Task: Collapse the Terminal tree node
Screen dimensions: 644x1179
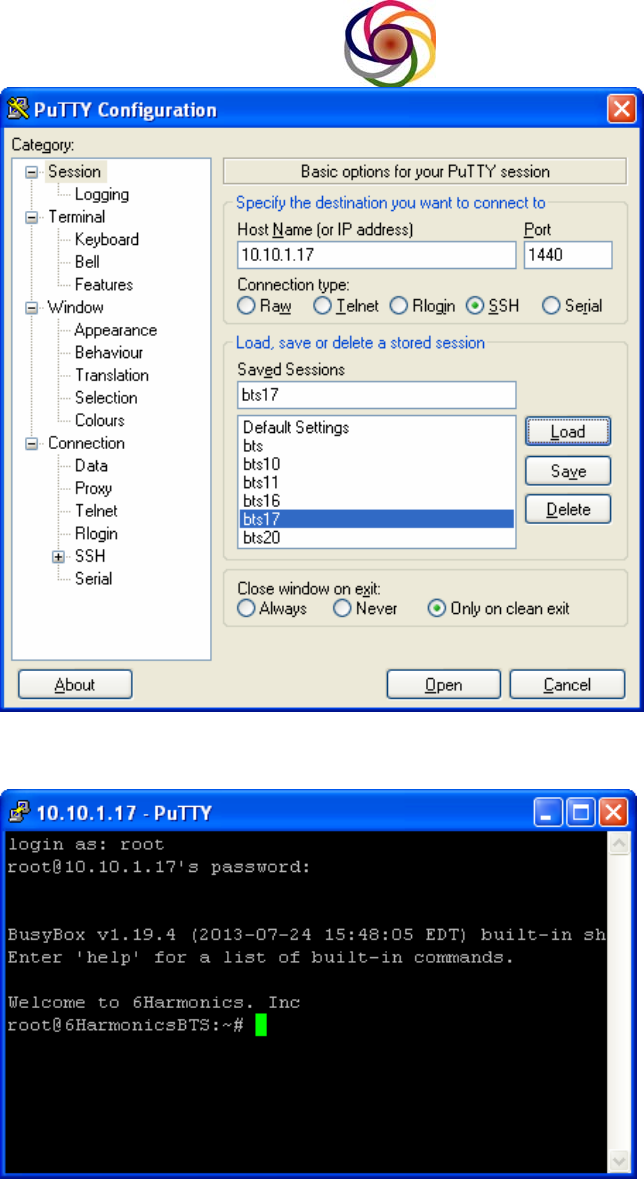Action: [x=31, y=217]
